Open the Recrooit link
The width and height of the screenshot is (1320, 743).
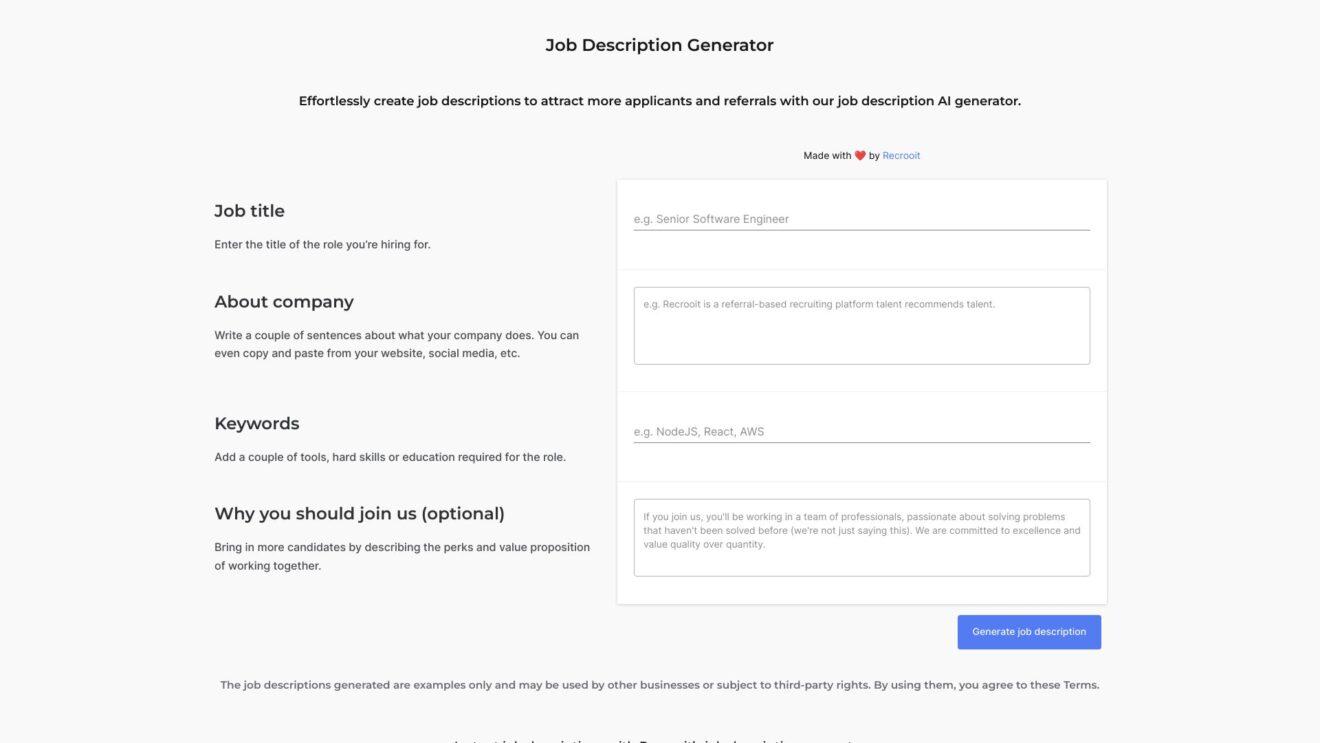point(901,155)
